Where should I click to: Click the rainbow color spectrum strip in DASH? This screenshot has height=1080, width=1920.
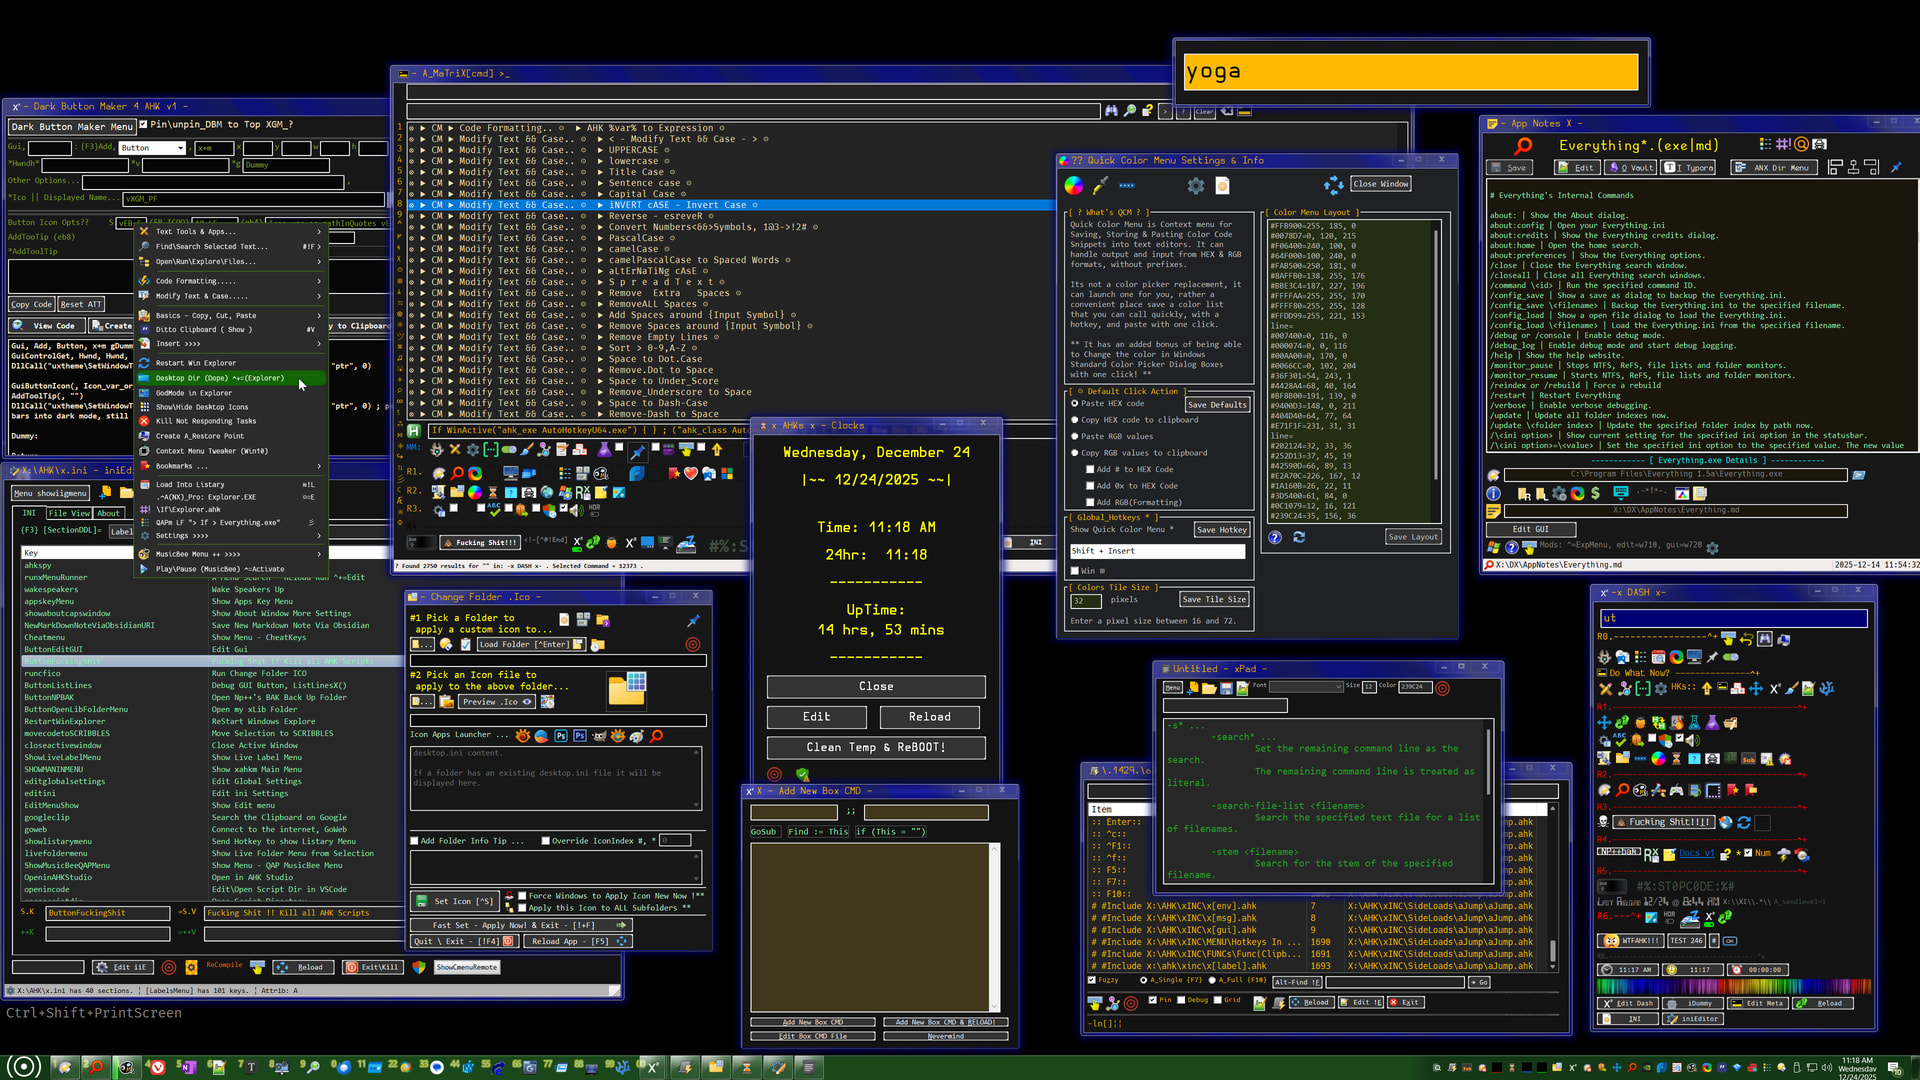tap(1733, 986)
